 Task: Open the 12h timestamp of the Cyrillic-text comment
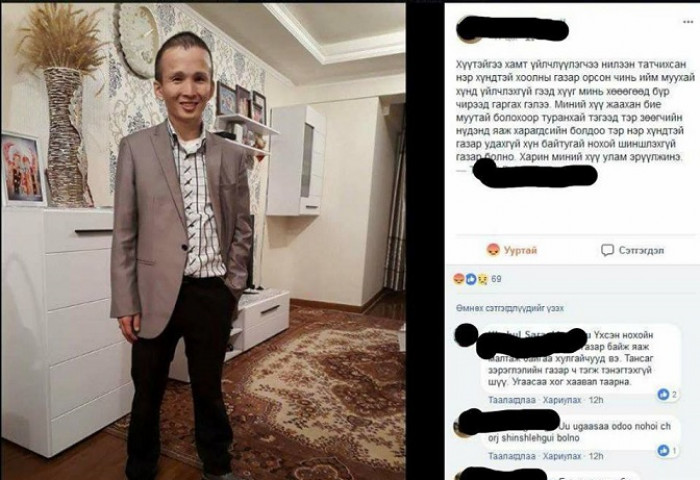point(596,400)
